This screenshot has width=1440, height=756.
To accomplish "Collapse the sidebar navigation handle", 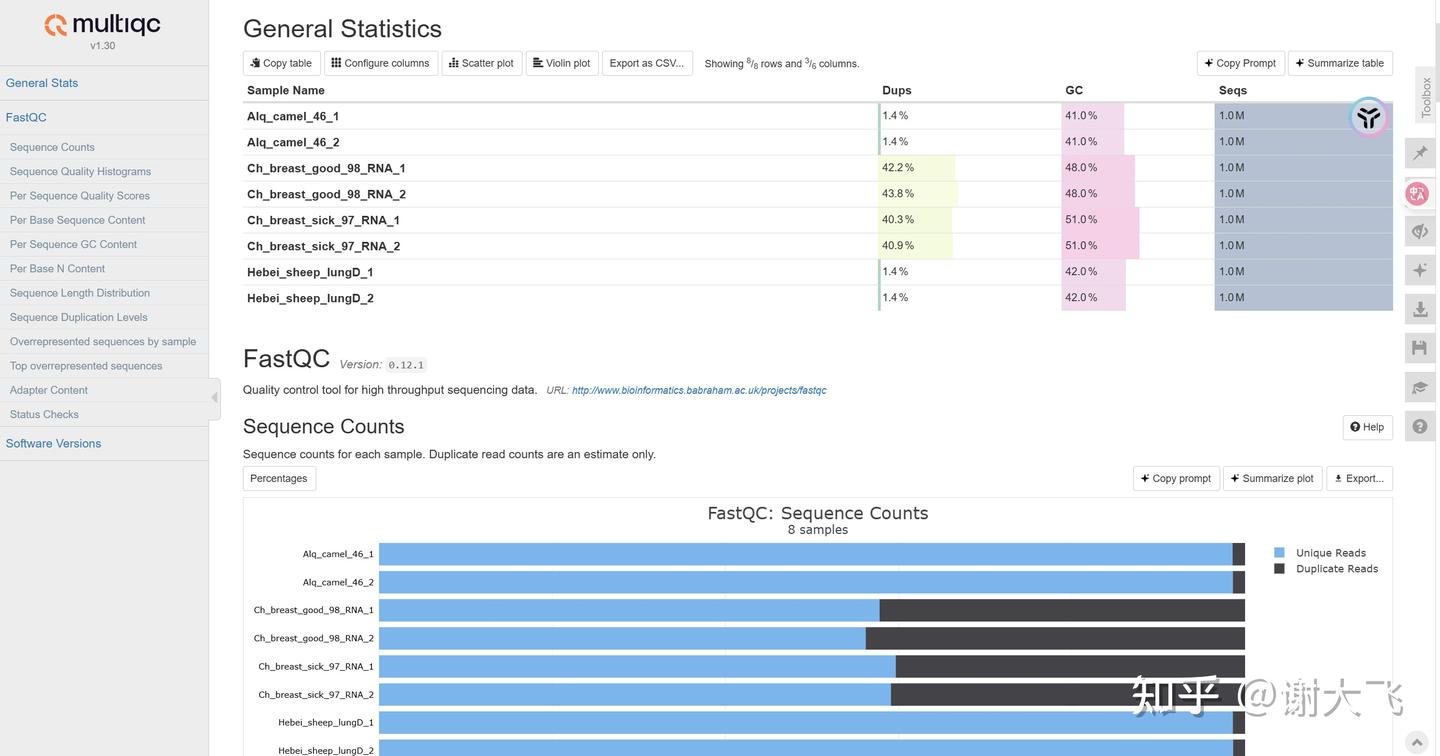I will click(x=214, y=398).
